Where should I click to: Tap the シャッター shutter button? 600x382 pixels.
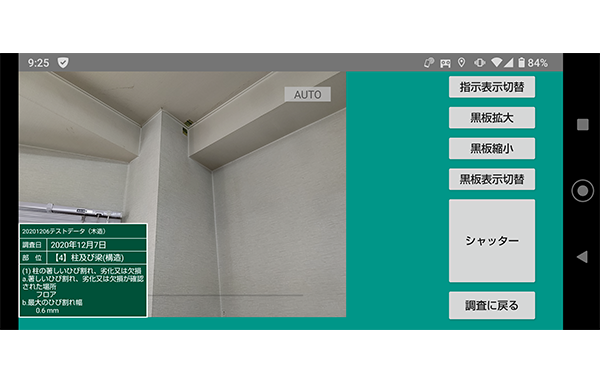[x=492, y=241]
